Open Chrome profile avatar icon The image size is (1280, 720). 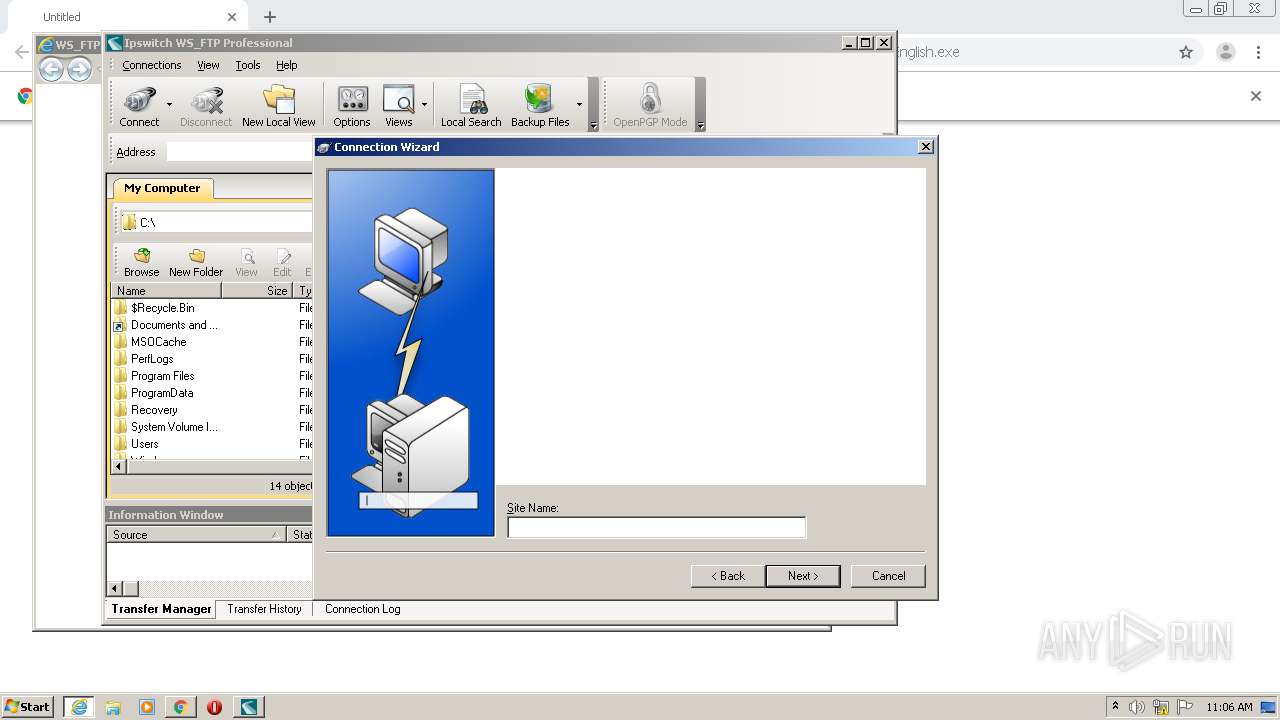click(x=1225, y=52)
